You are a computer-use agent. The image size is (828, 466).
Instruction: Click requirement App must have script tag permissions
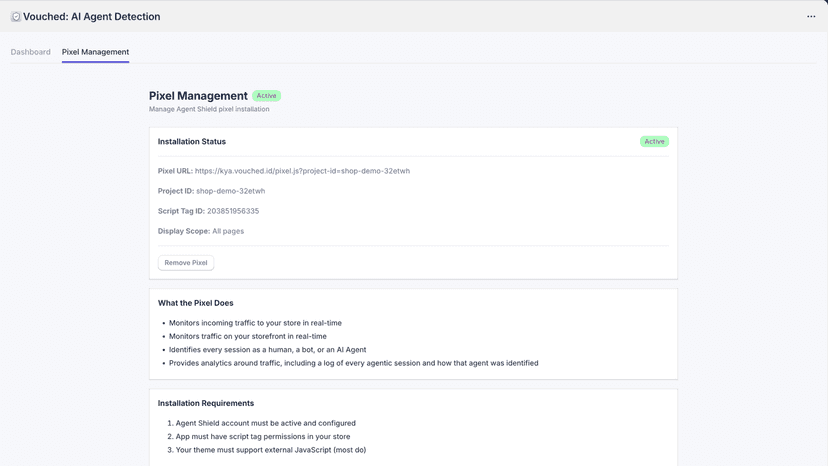click(x=263, y=436)
